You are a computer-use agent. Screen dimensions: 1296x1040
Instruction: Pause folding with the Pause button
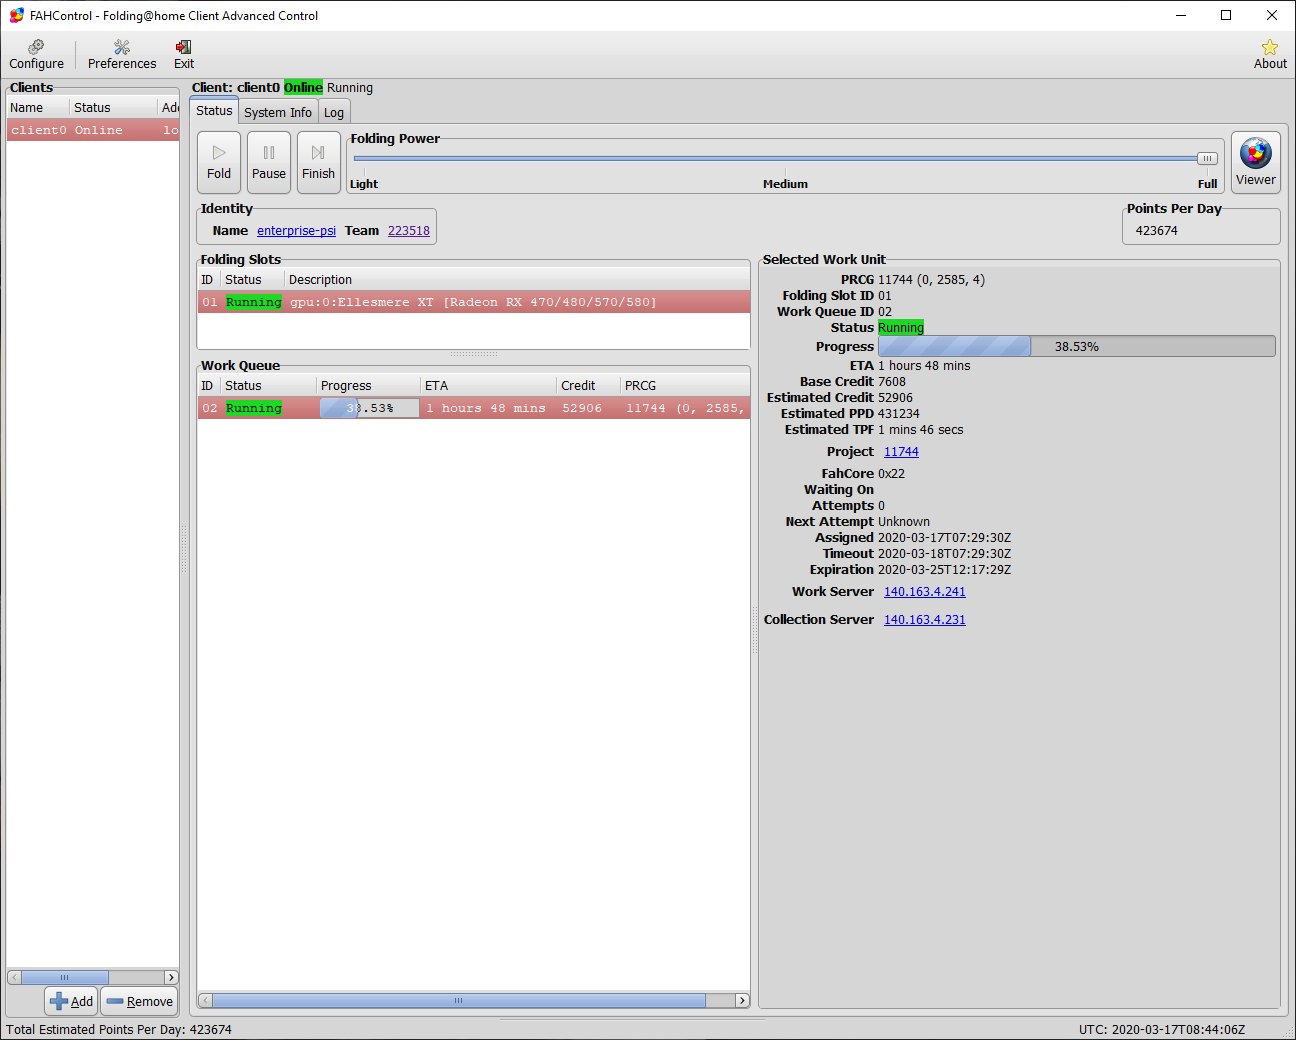coord(269,162)
